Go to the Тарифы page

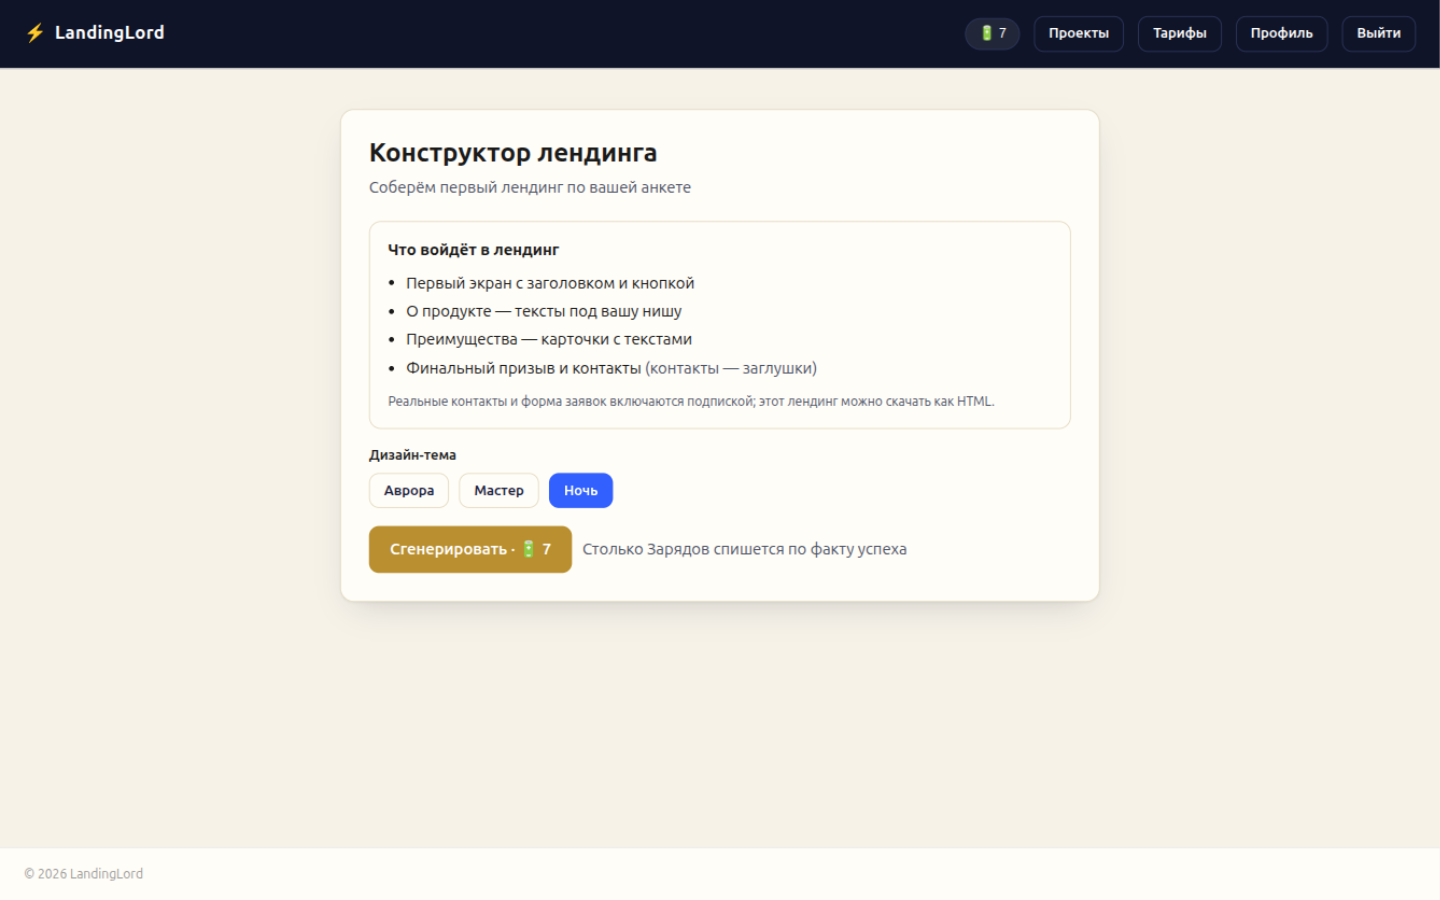pyautogui.click(x=1179, y=33)
